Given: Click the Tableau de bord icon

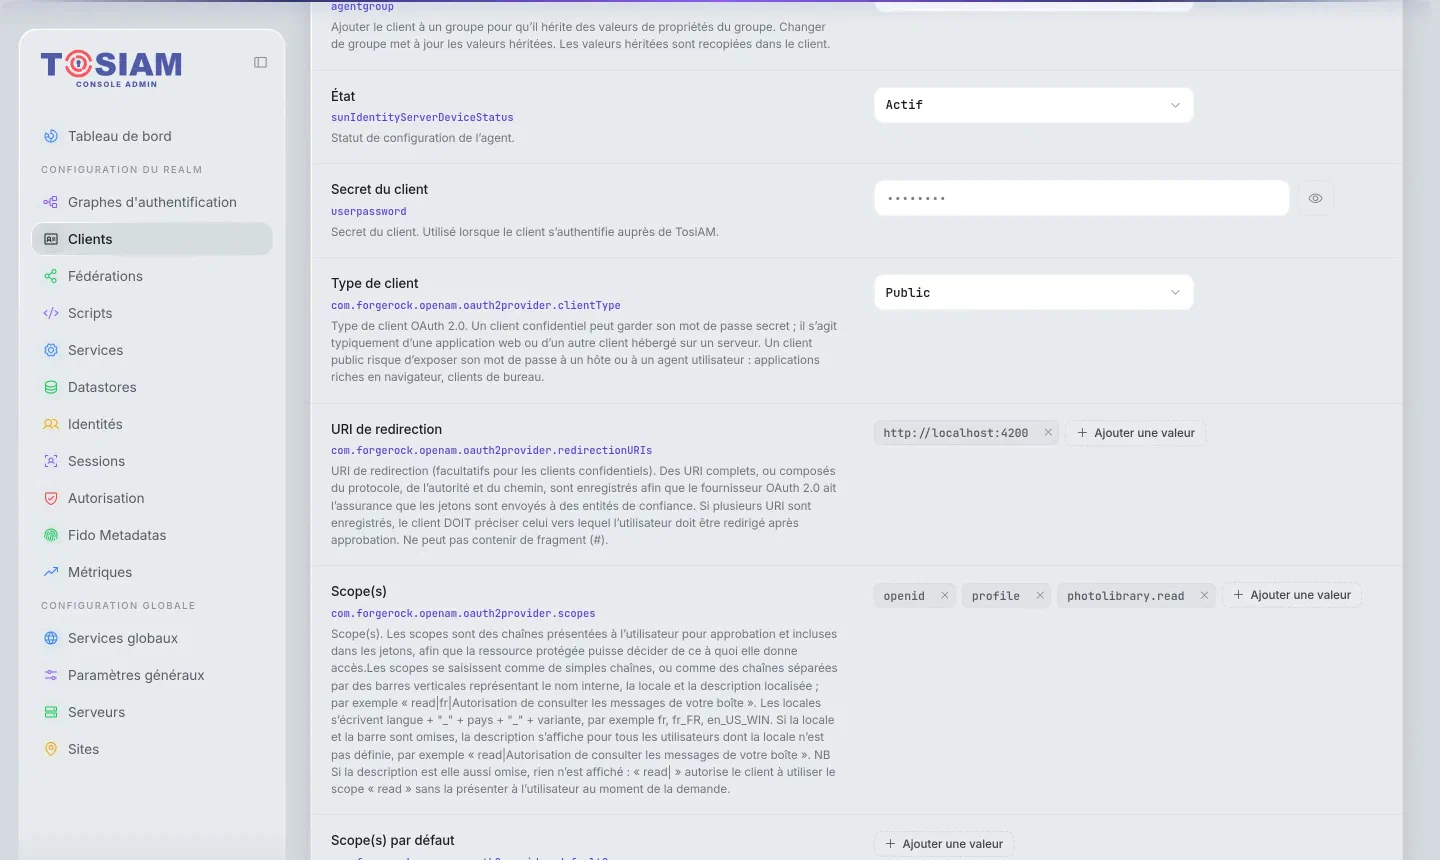Looking at the screenshot, I should pos(51,136).
